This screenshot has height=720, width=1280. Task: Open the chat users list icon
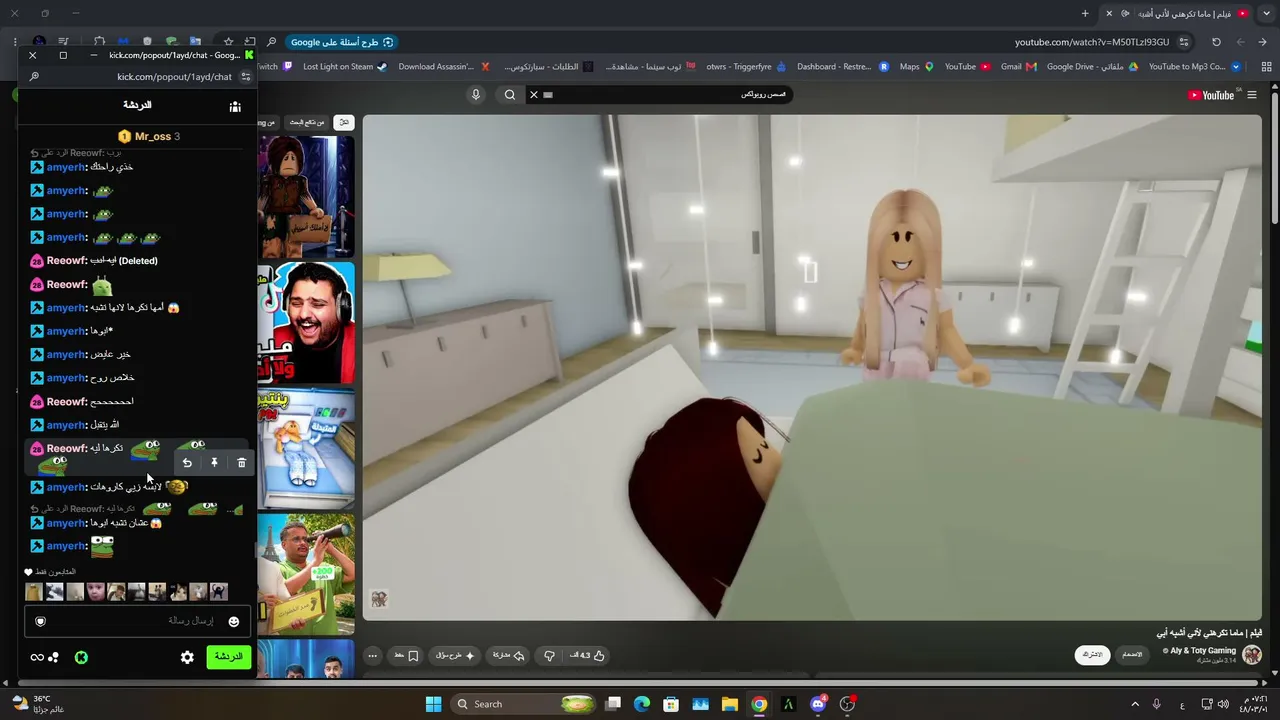[x=235, y=106]
